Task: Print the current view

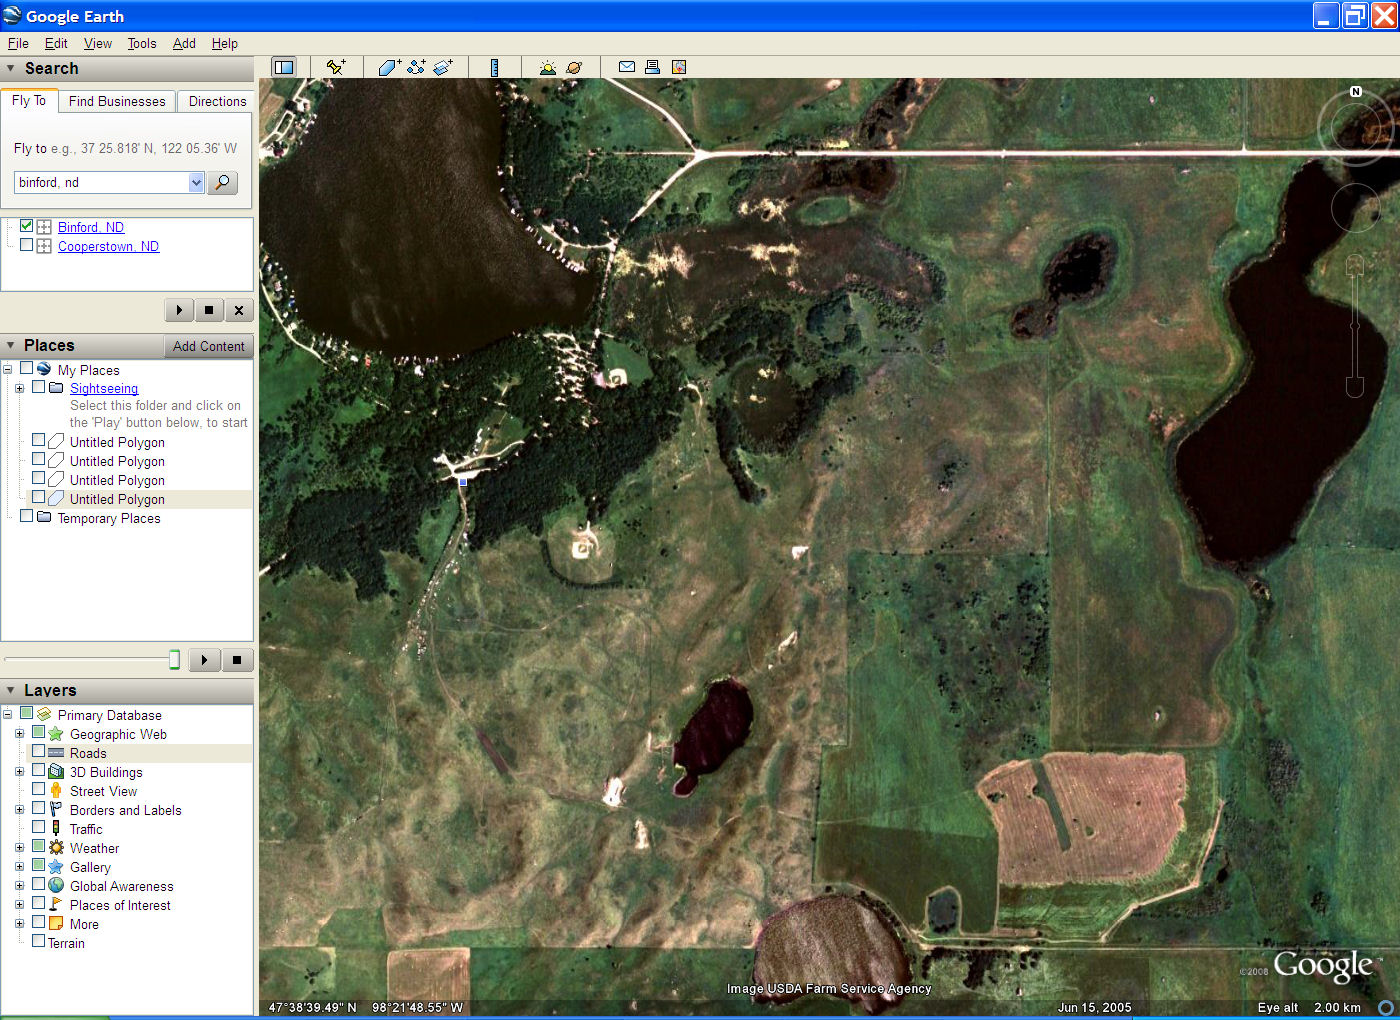Action: [652, 67]
